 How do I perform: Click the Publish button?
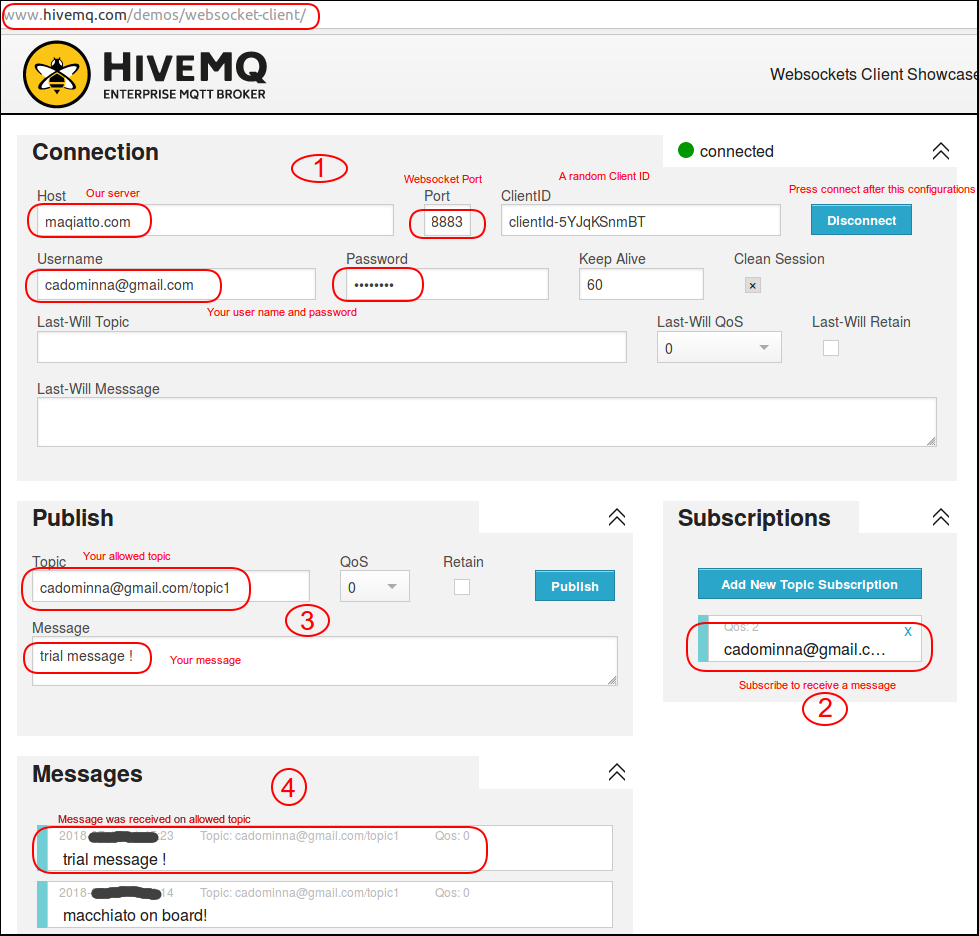[x=574, y=586]
